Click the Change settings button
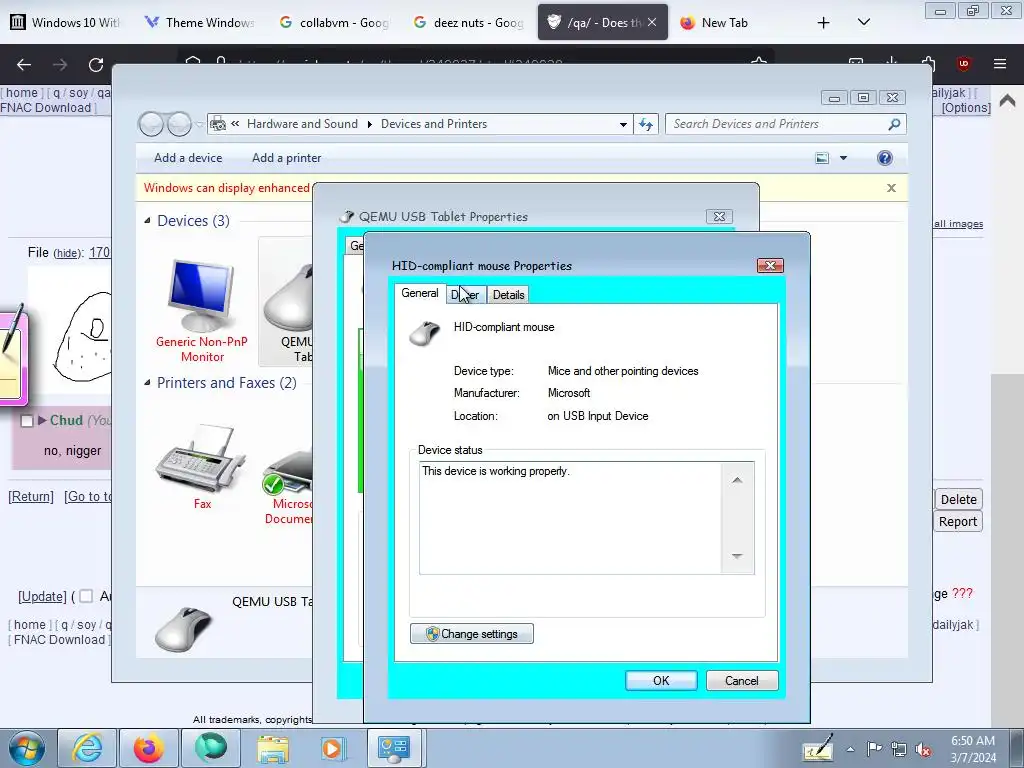The height and width of the screenshot is (768, 1024). click(472, 633)
